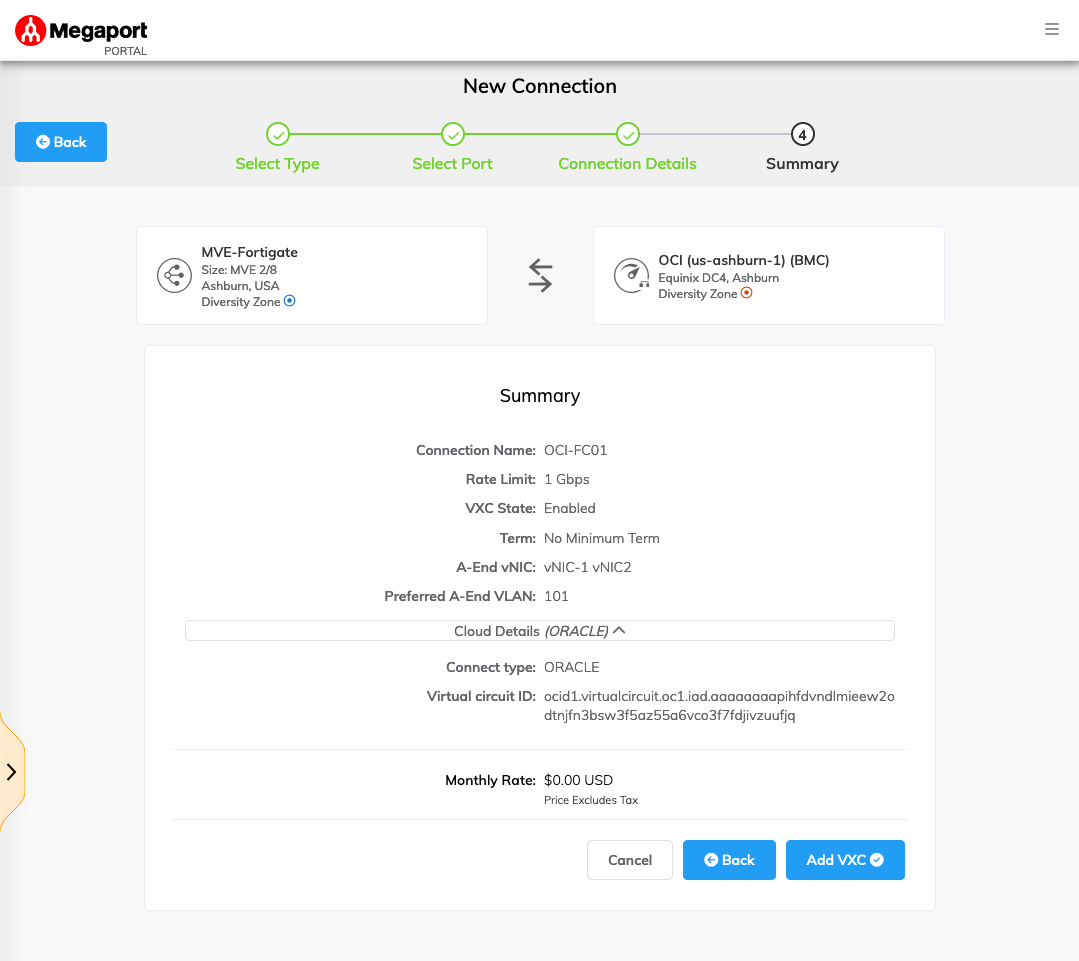Viewport: 1079px width, 961px height.
Task: Click the bottom Back button
Action: click(729, 860)
